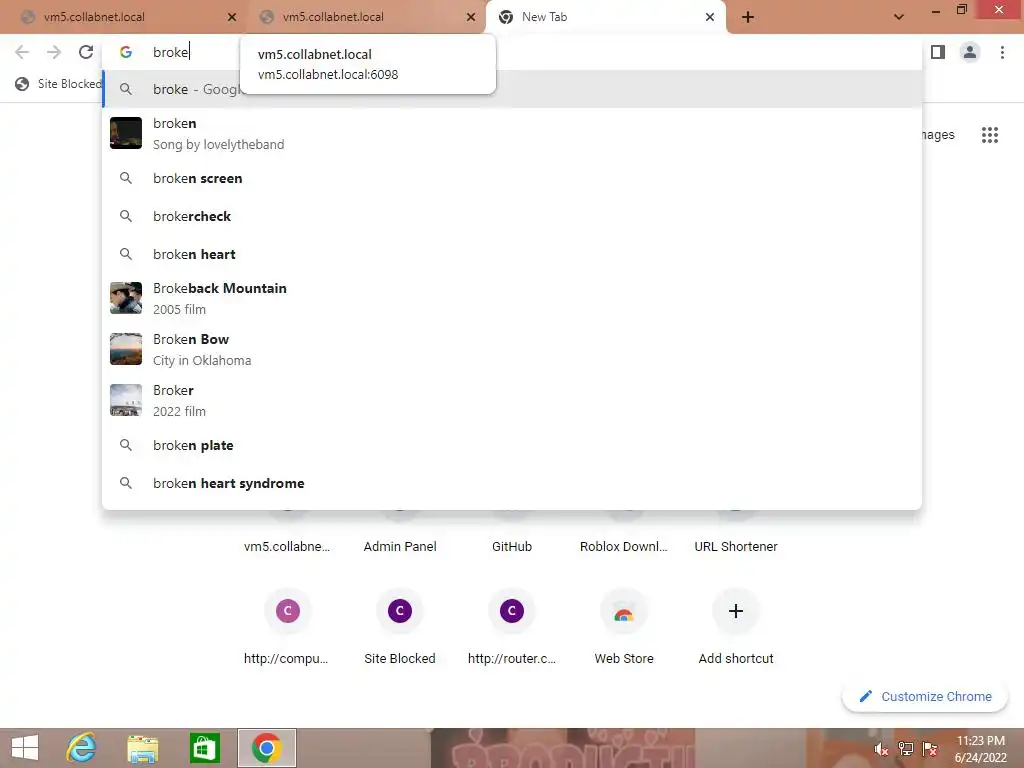
Task: Choose Brokeback Mountain 2005 film suggestion
Action: coord(512,298)
